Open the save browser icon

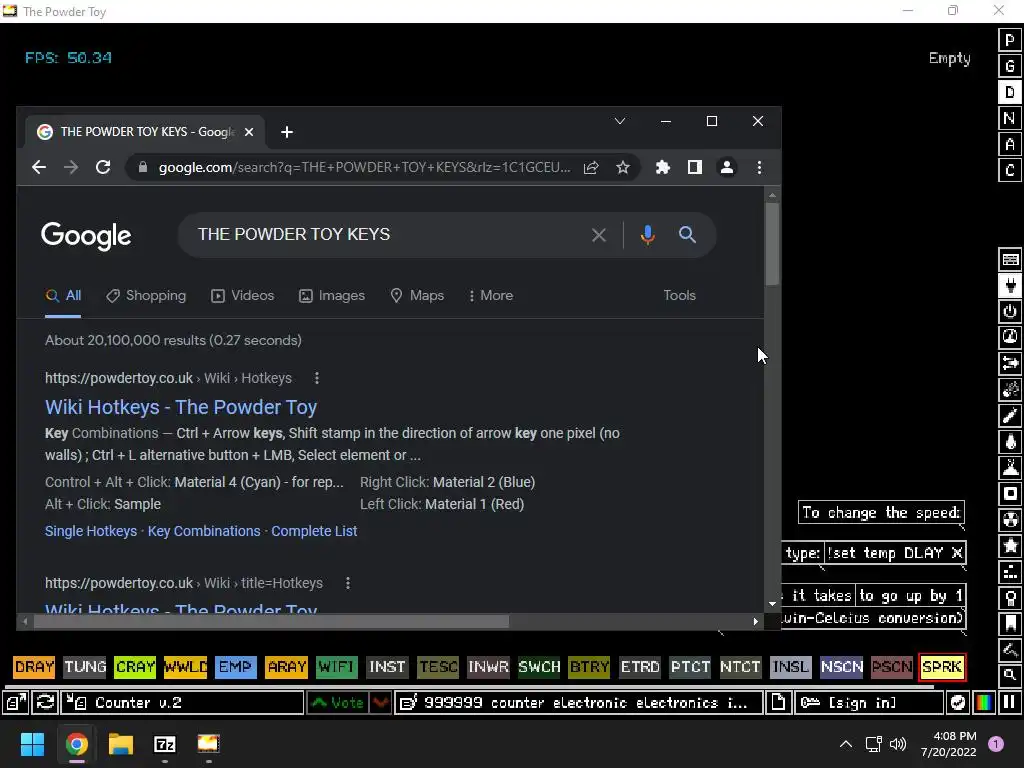coord(16,703)
